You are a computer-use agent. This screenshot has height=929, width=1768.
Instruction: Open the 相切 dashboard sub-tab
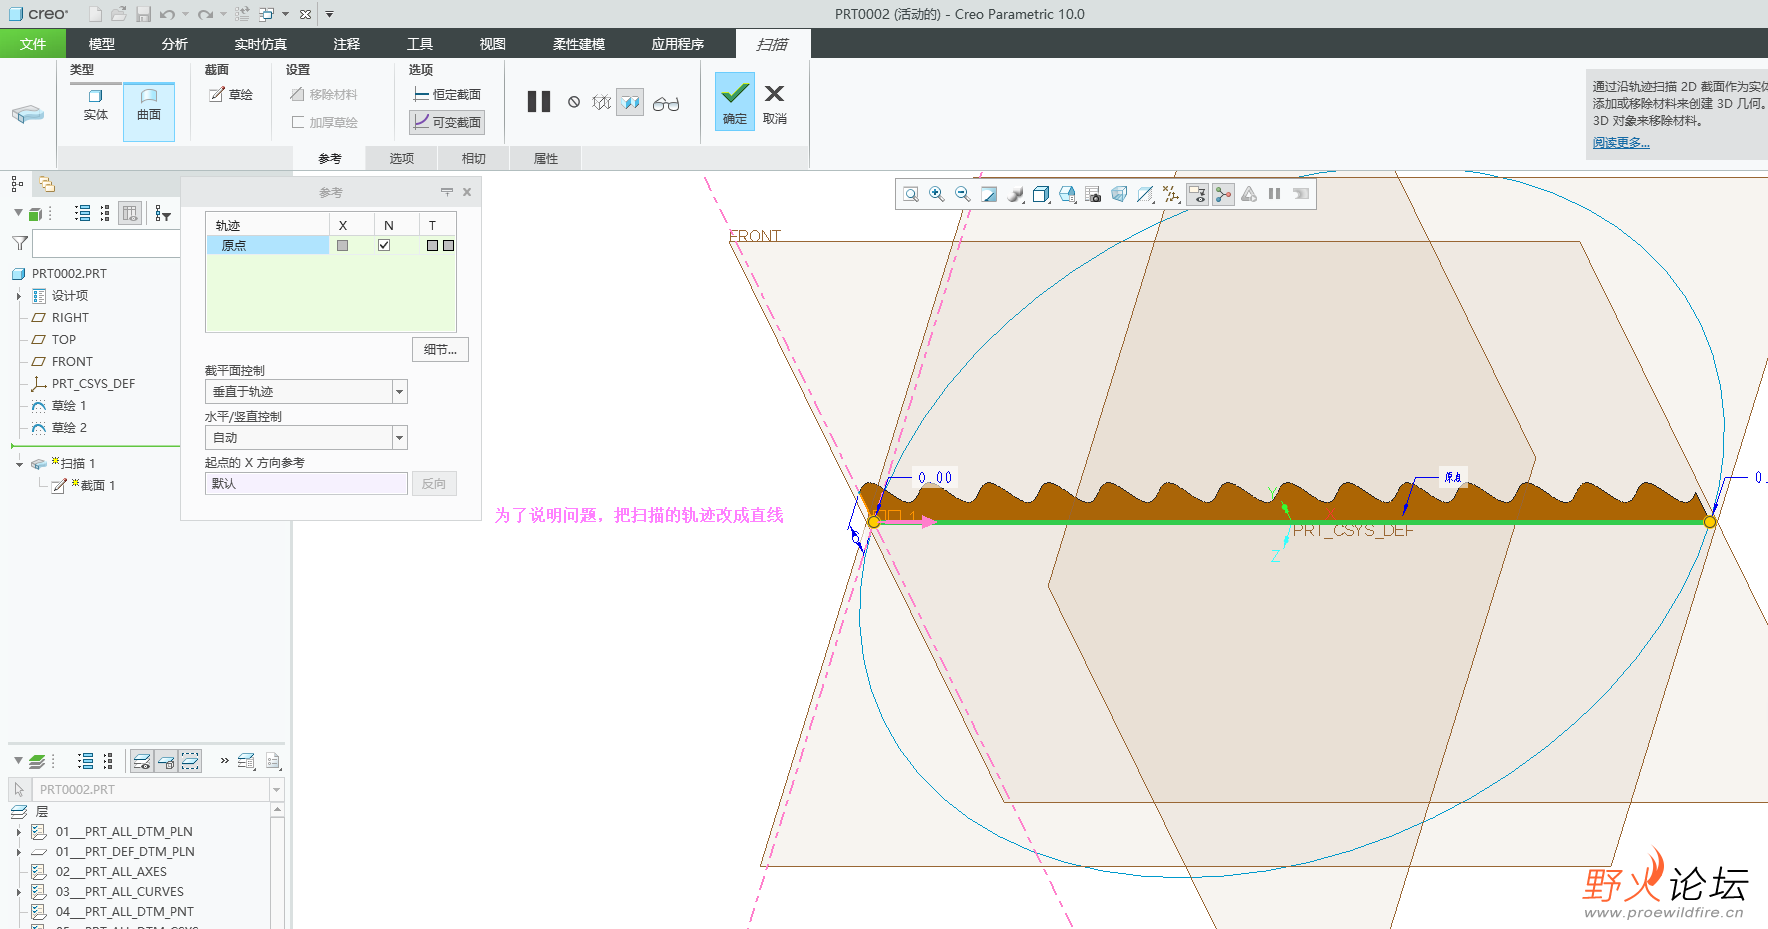pyautogui.click(x=474, y=158)
